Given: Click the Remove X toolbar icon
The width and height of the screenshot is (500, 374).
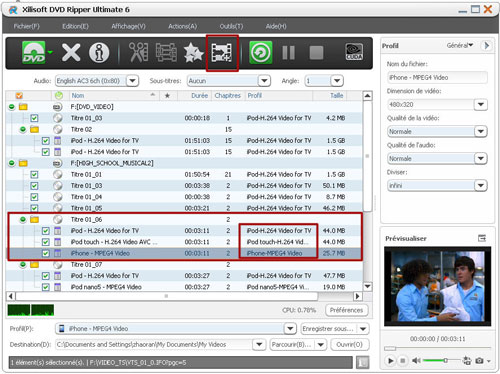Looking at the screenshot, I should click(71, 53).
